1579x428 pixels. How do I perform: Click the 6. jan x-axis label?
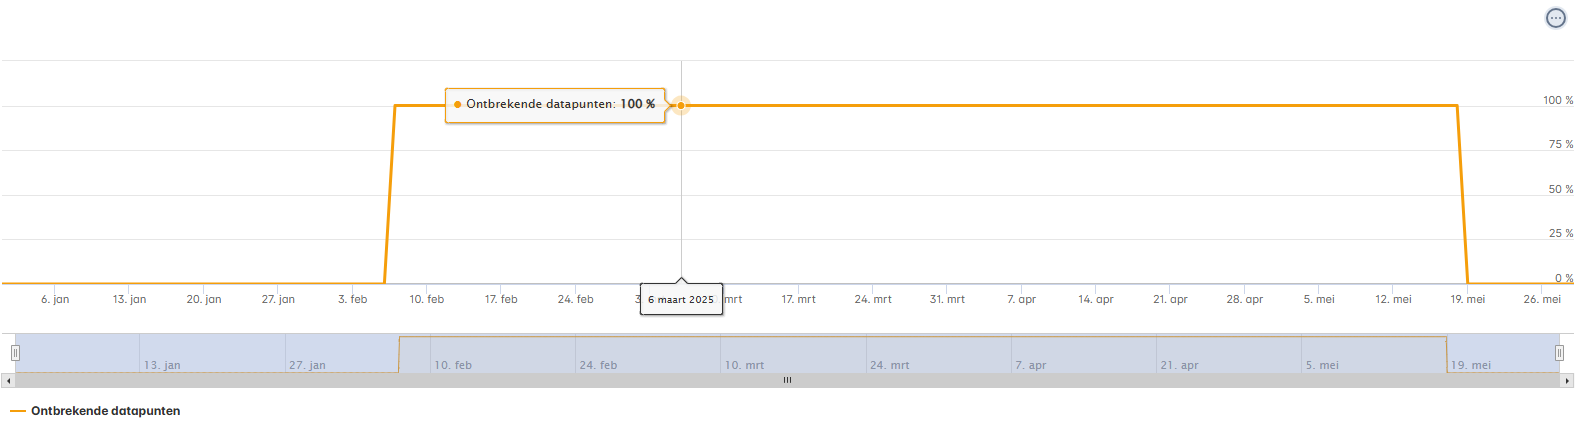click(x=55, y=300)
